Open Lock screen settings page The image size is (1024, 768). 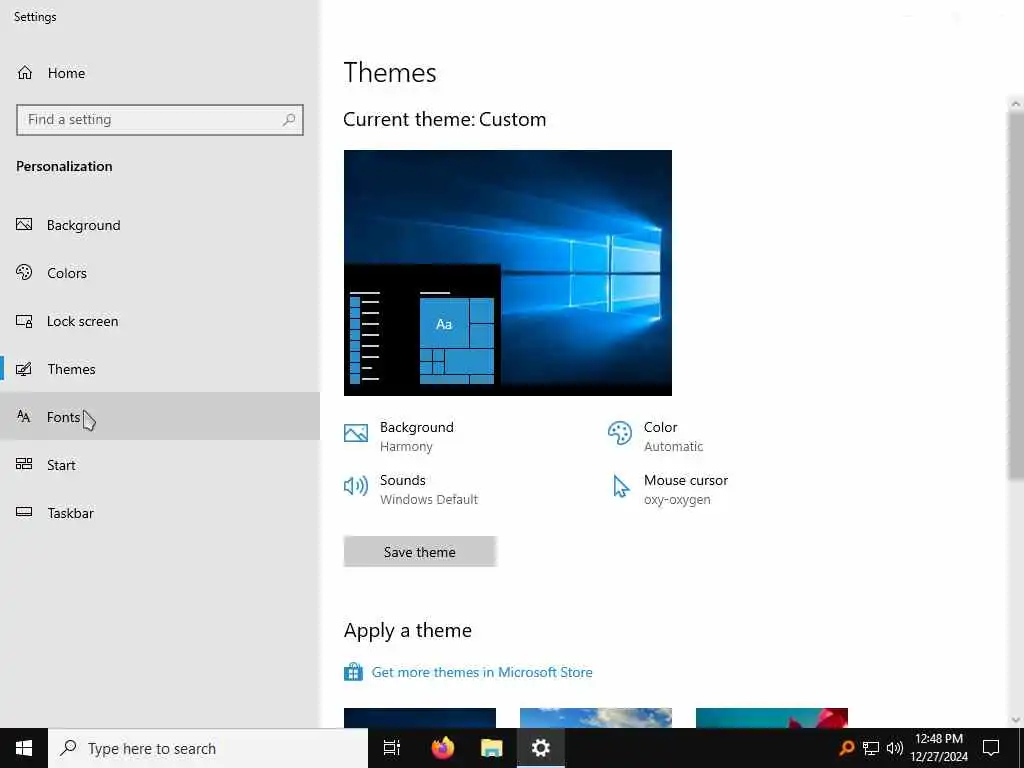click(160, 321)
